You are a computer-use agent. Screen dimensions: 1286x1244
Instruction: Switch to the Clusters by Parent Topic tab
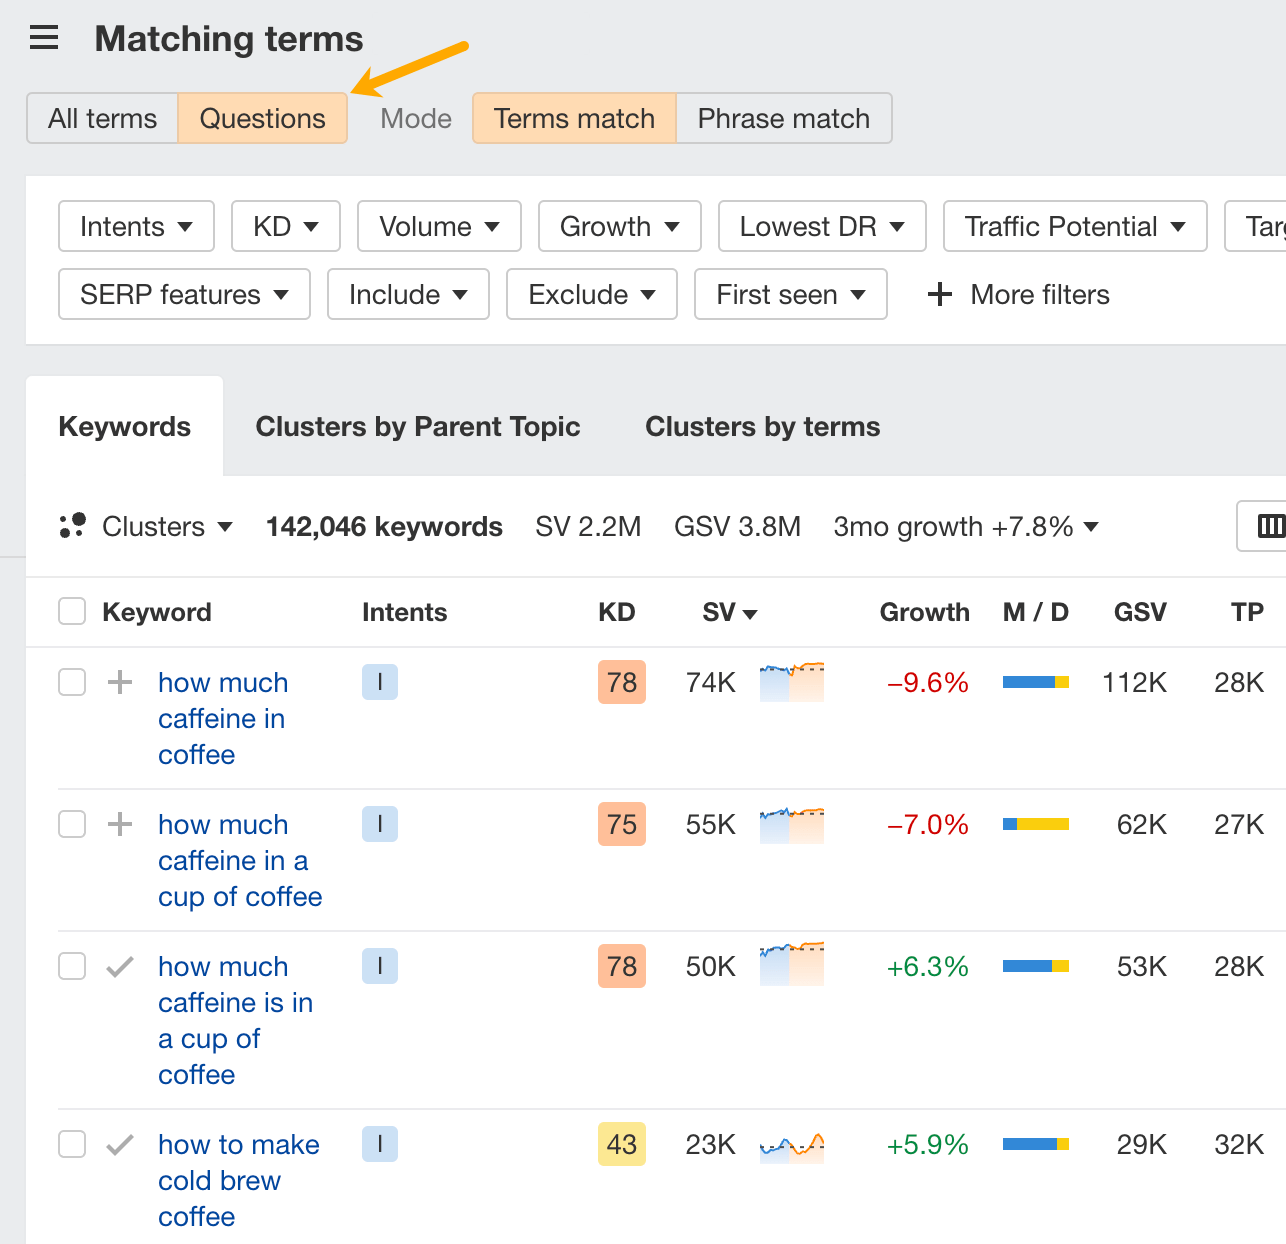[x=418, y=426]
